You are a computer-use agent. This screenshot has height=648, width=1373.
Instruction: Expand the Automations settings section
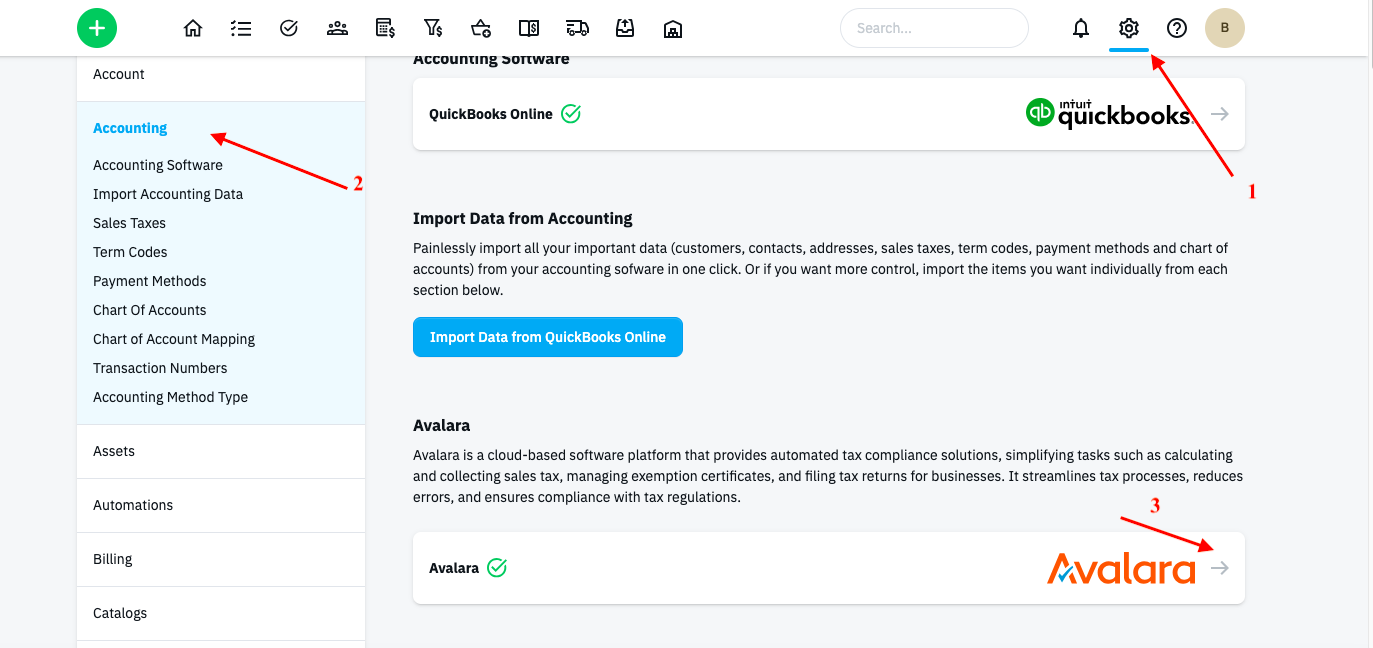221,505
